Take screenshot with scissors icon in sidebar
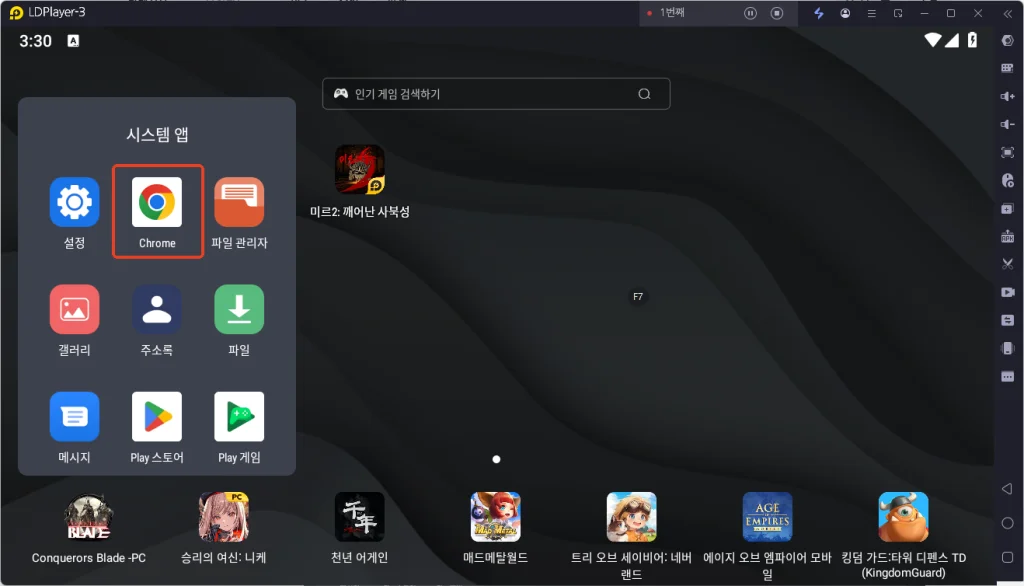The image size is (1024, 586). click(x=1008, y=264)
